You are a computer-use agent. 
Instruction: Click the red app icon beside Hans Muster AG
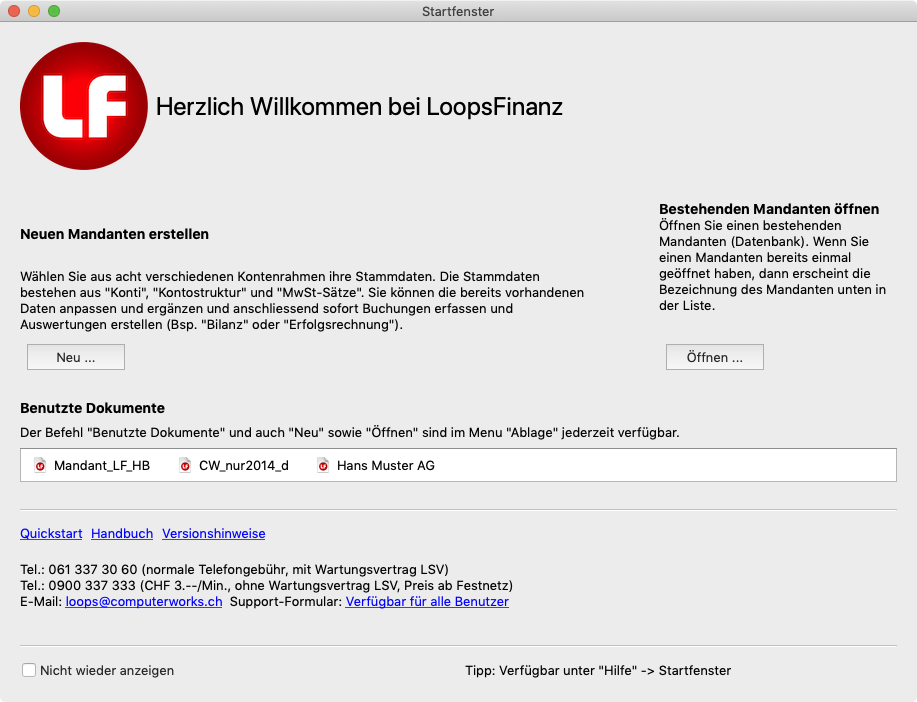(322, 464)
